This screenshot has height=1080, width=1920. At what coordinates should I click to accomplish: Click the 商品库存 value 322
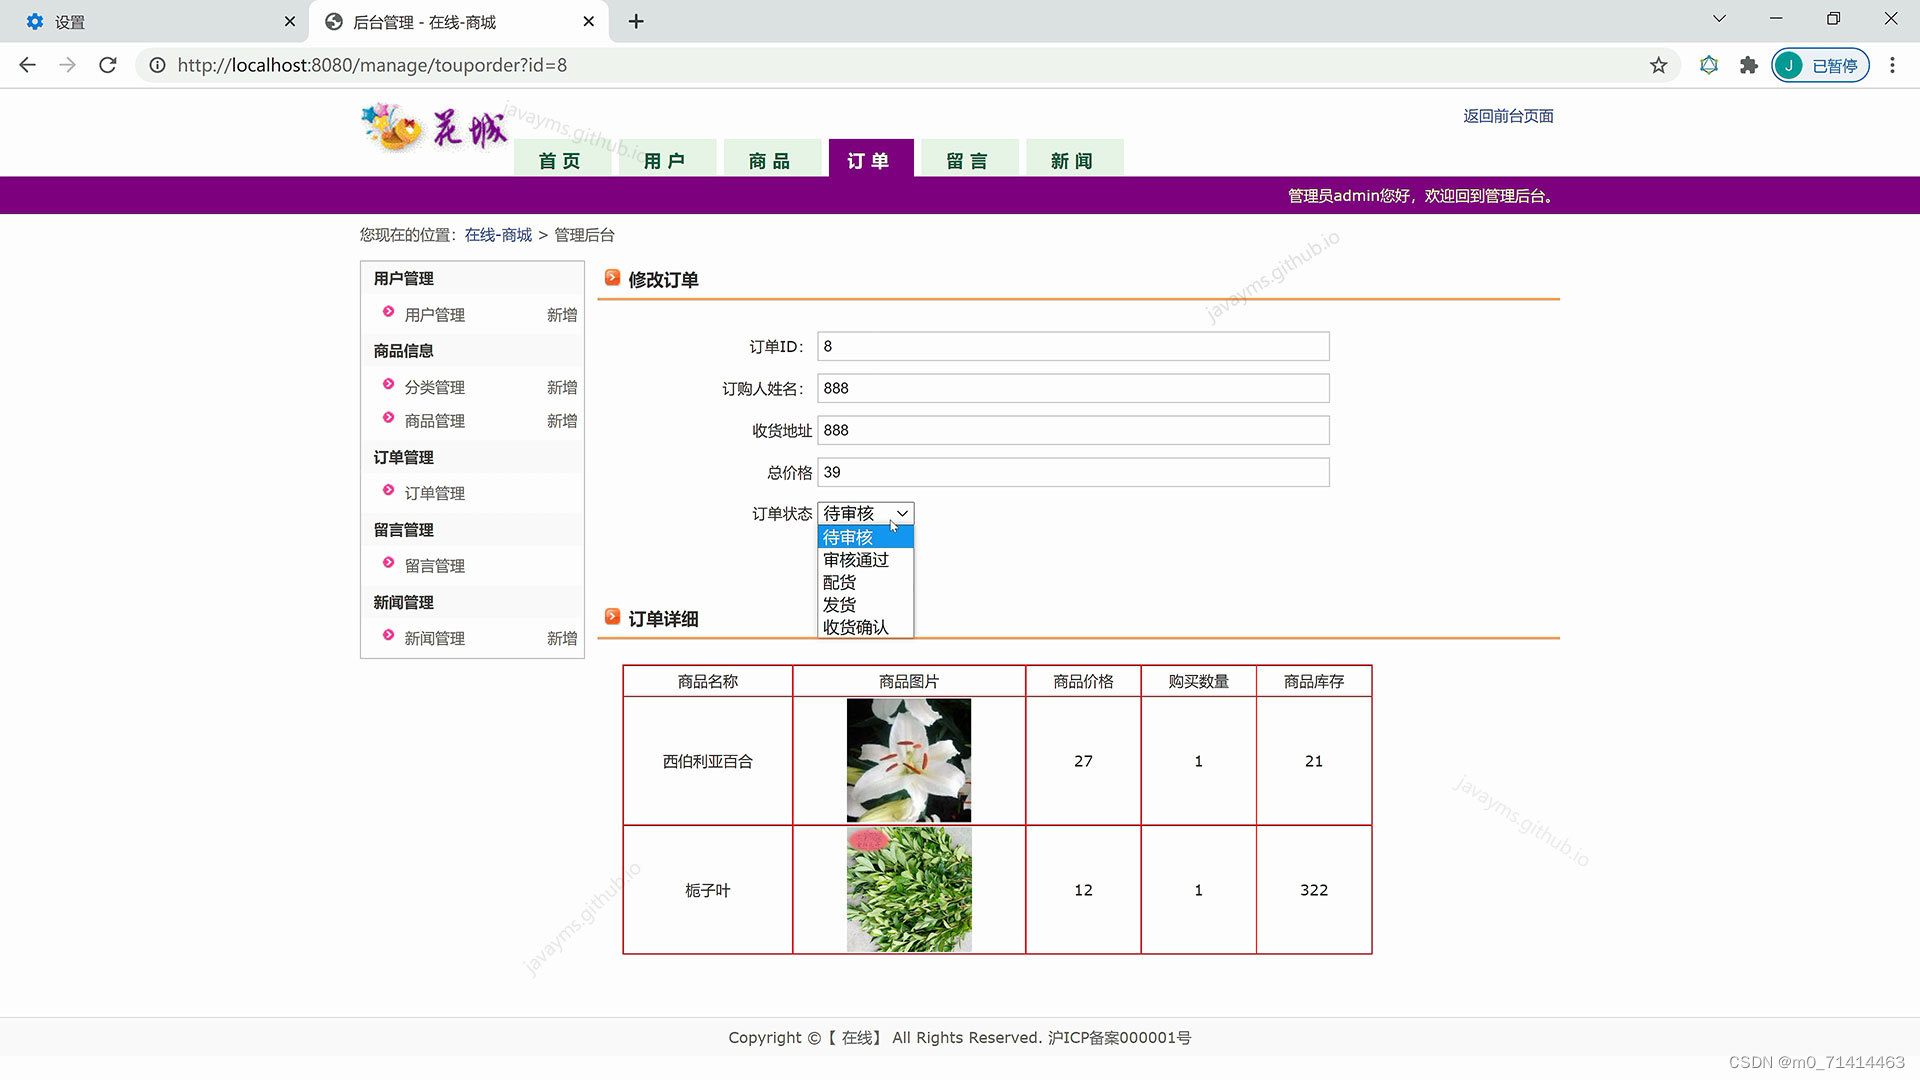(x=1314, y=890)
